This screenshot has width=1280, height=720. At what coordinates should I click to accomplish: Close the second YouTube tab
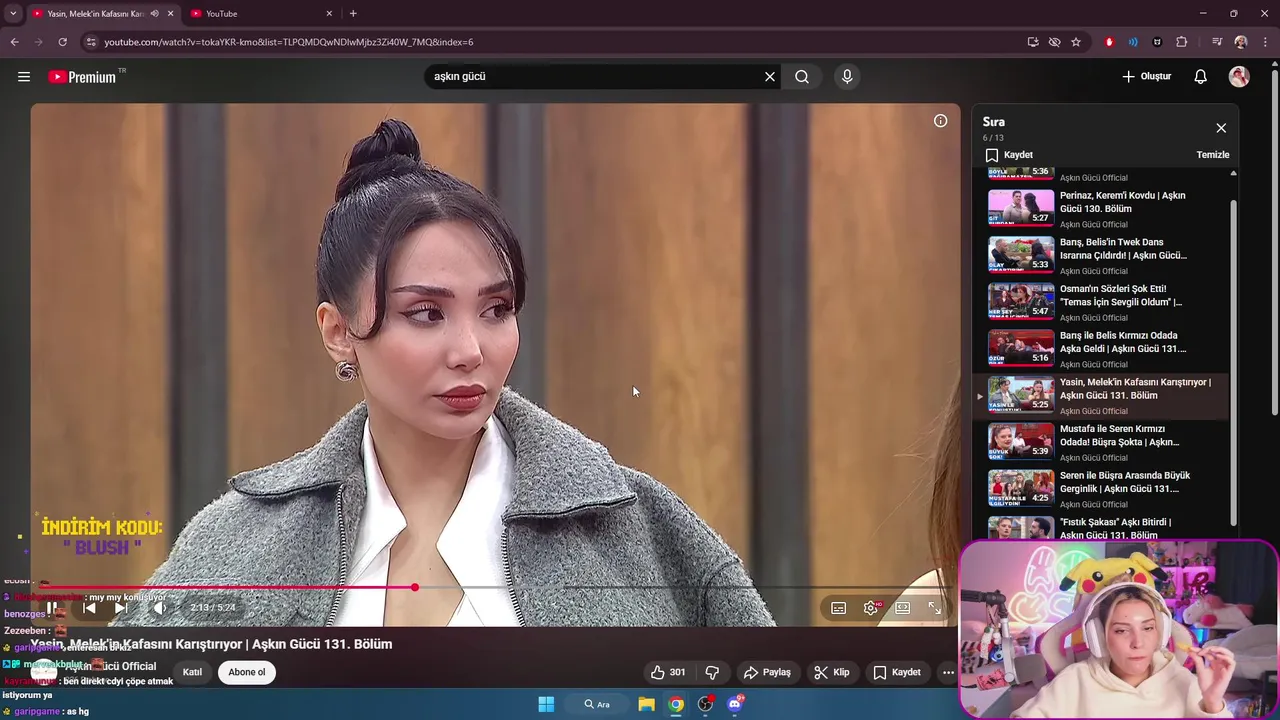329,14
